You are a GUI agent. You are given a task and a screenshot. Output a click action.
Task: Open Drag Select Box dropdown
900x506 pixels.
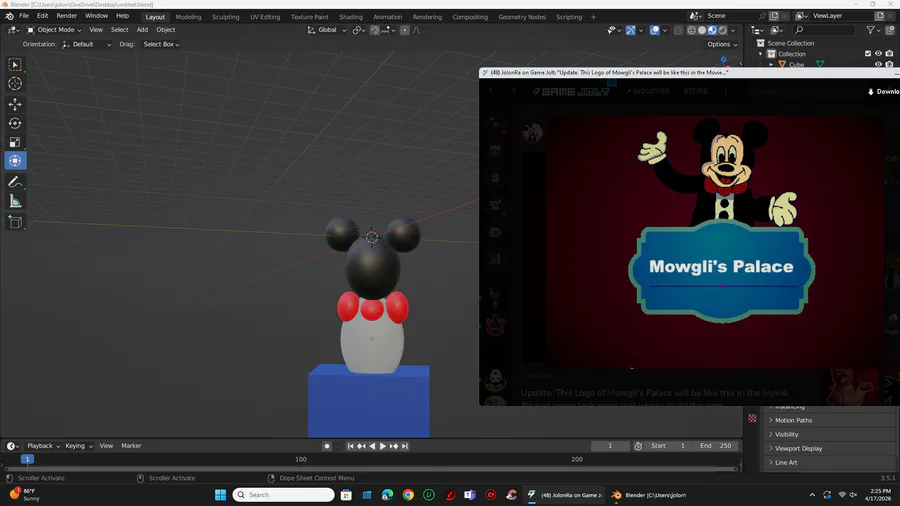coord(161,44)
